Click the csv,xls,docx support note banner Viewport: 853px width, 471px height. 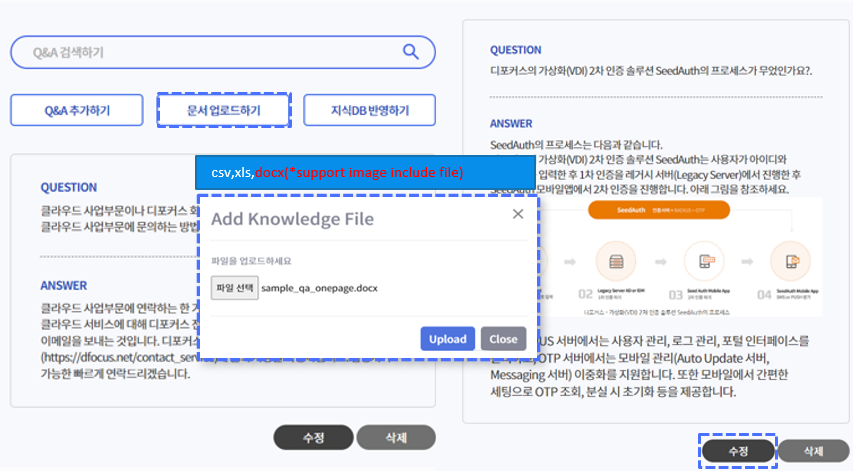[x=365, y=172]
